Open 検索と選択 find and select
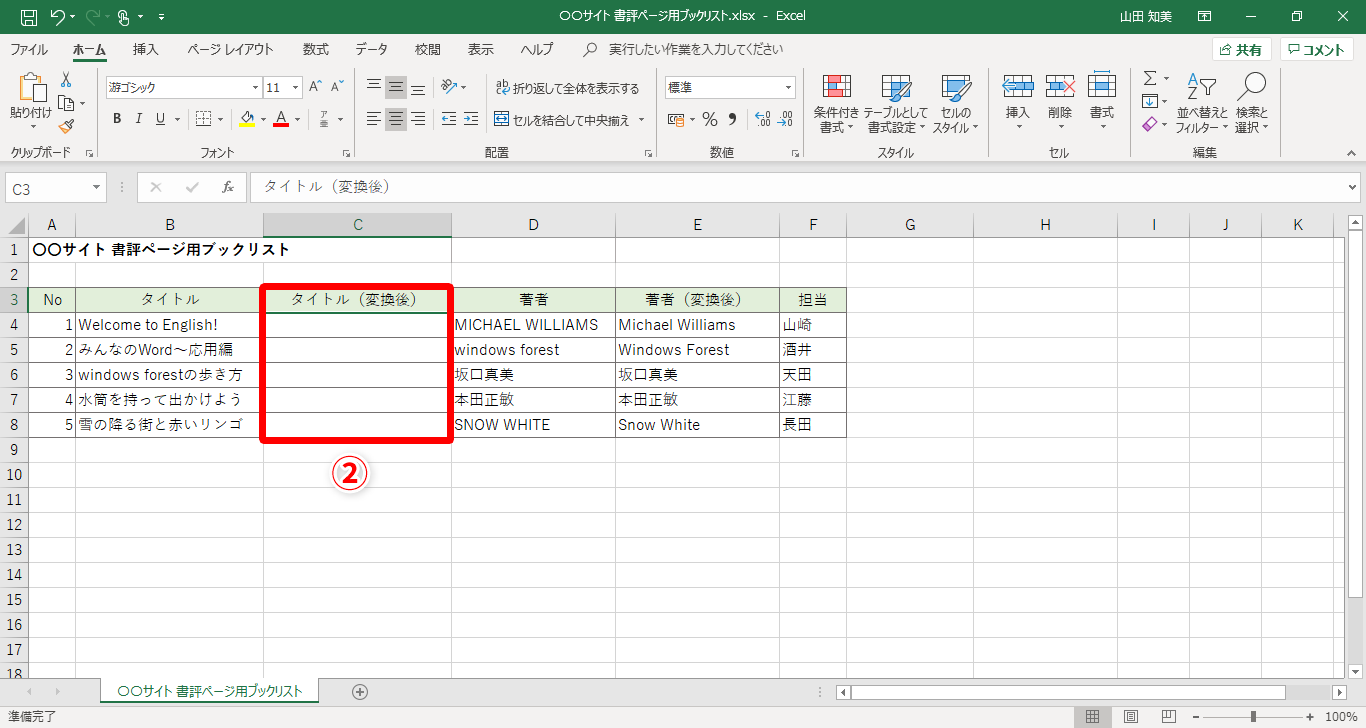Screen dimensions: 1366x728 (1251, 103)
